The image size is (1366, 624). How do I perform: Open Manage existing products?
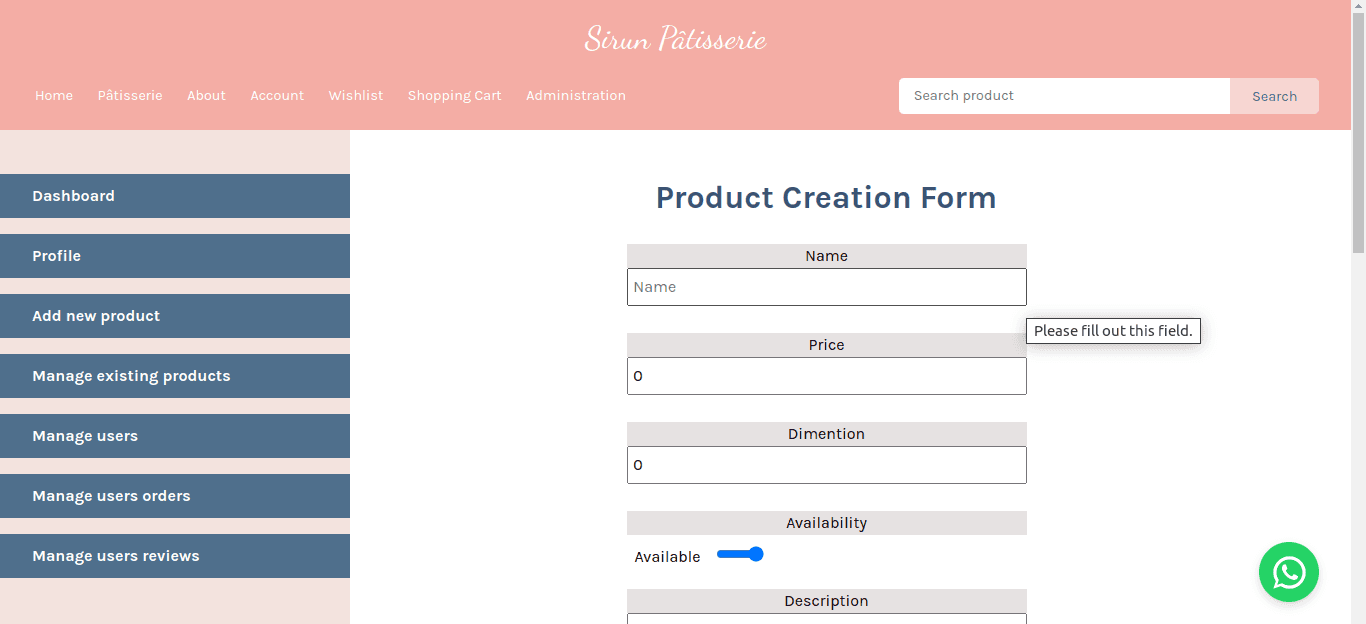coord(175,376)
